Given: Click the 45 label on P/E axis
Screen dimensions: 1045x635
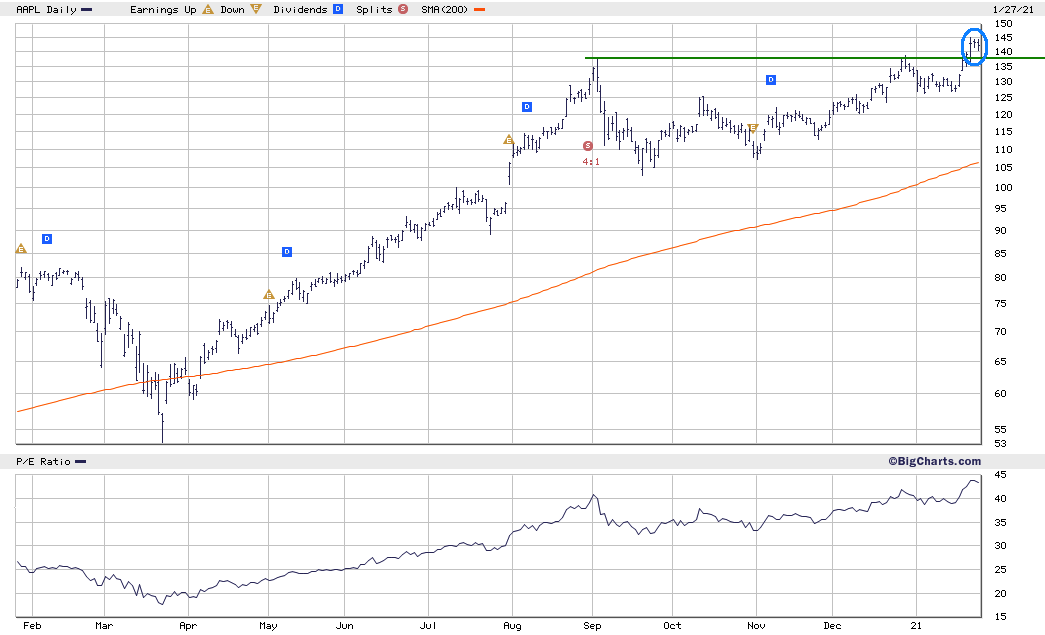Looking at the screenshot, I should click(x=1000, y=475).
